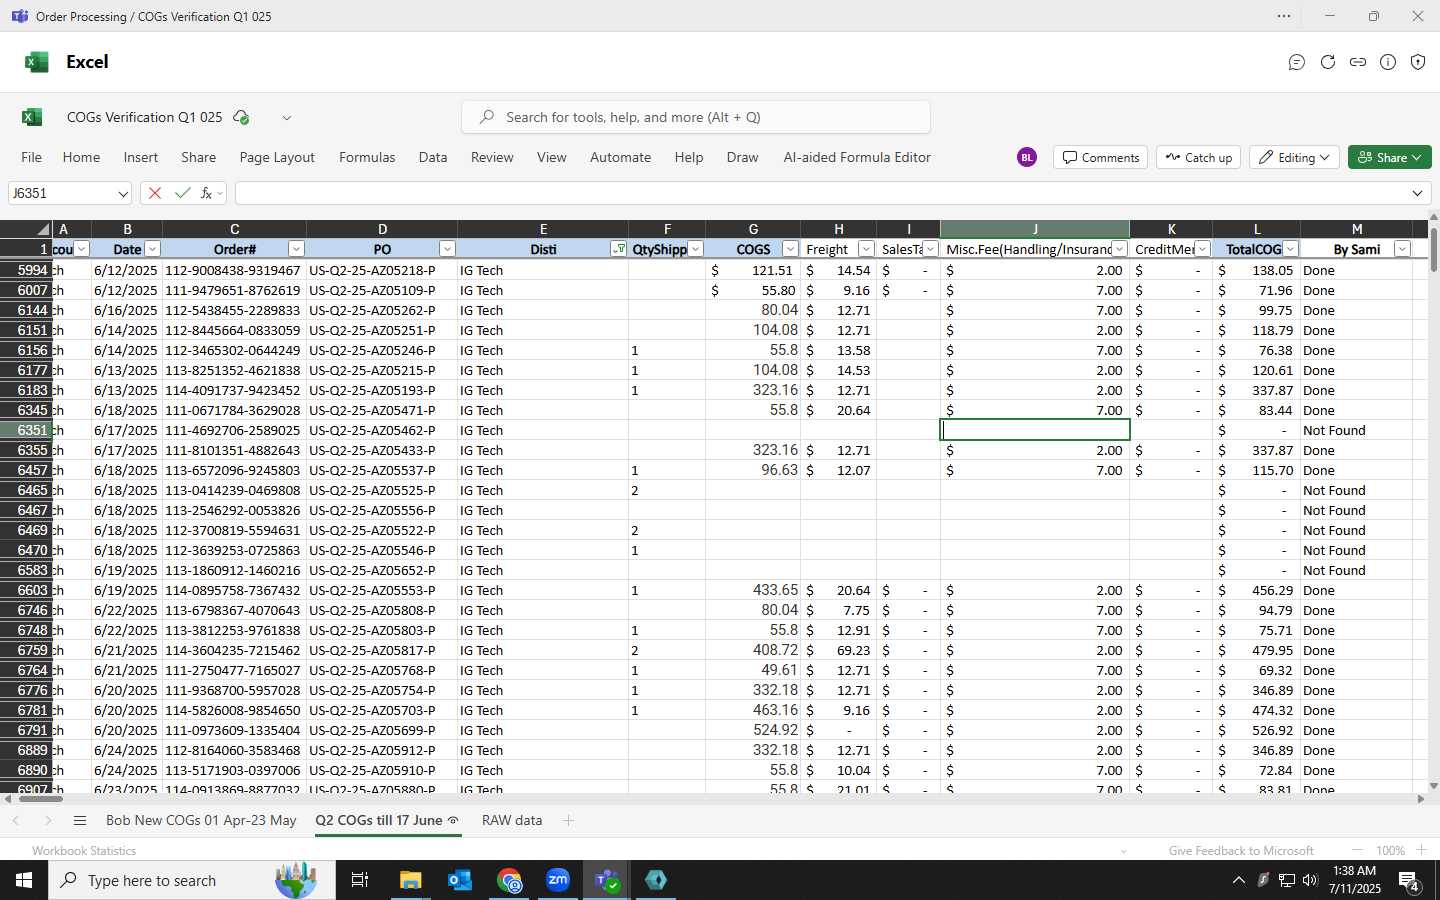This screenshot has height=900, width=1440.
Task: Confirm formula entry with the checkmark icon
Action: [x=182, y=193]
